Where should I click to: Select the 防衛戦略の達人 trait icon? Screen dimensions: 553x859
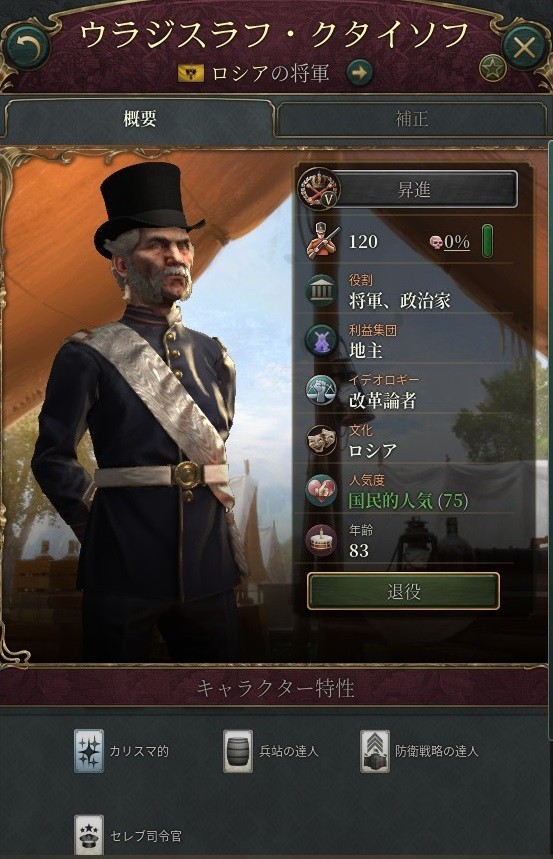point(375,751)
